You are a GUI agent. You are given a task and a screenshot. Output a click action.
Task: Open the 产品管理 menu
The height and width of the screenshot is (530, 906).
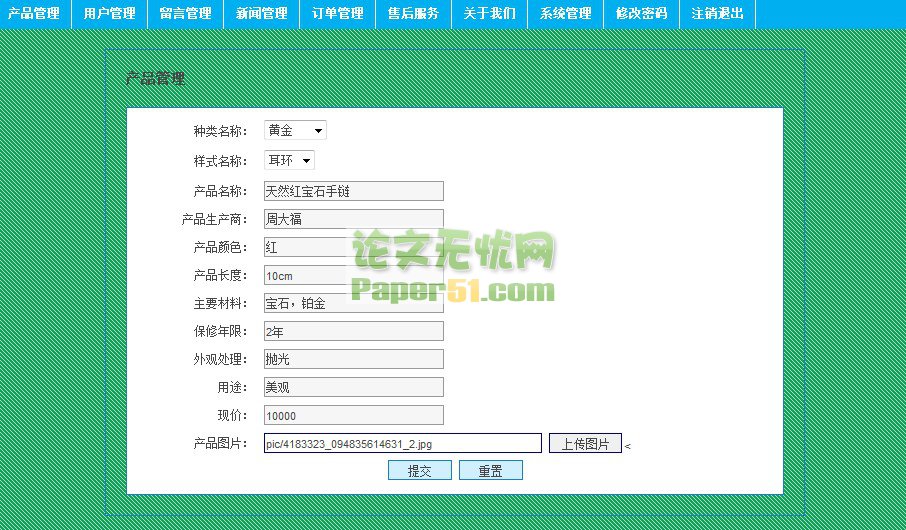pyautogui.click(x=34, y=13)
